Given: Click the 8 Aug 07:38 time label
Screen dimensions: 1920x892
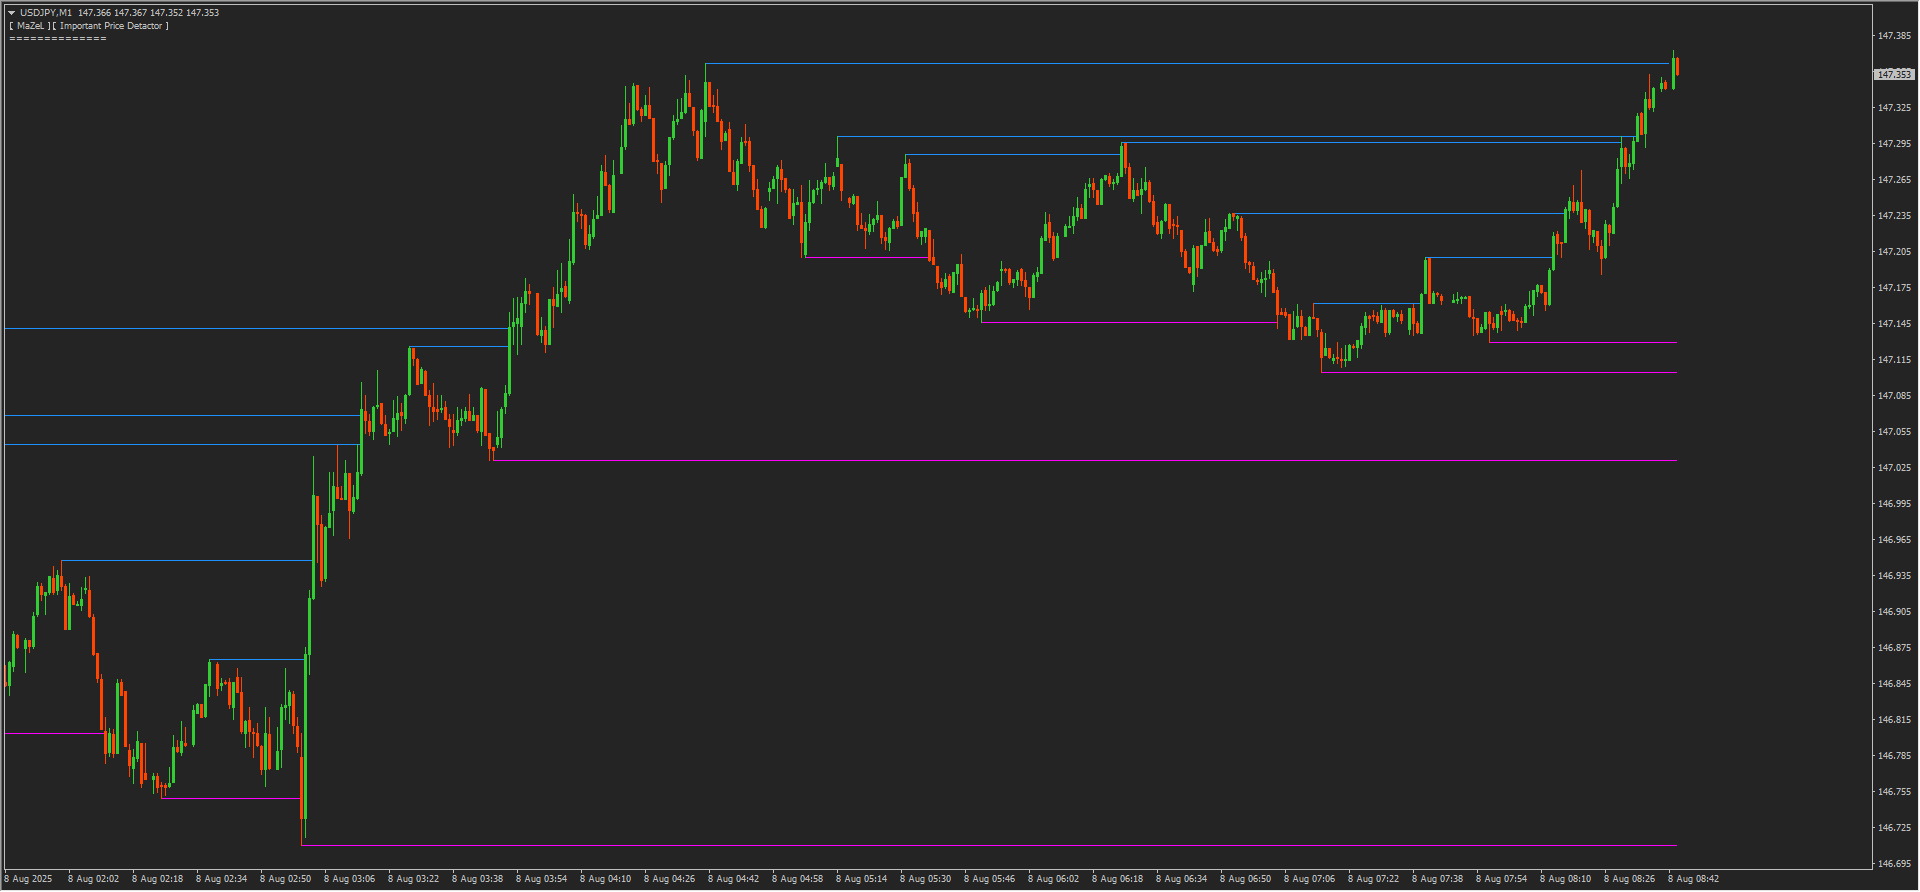Looking at the screenshot, I should tap(1437, 880).
